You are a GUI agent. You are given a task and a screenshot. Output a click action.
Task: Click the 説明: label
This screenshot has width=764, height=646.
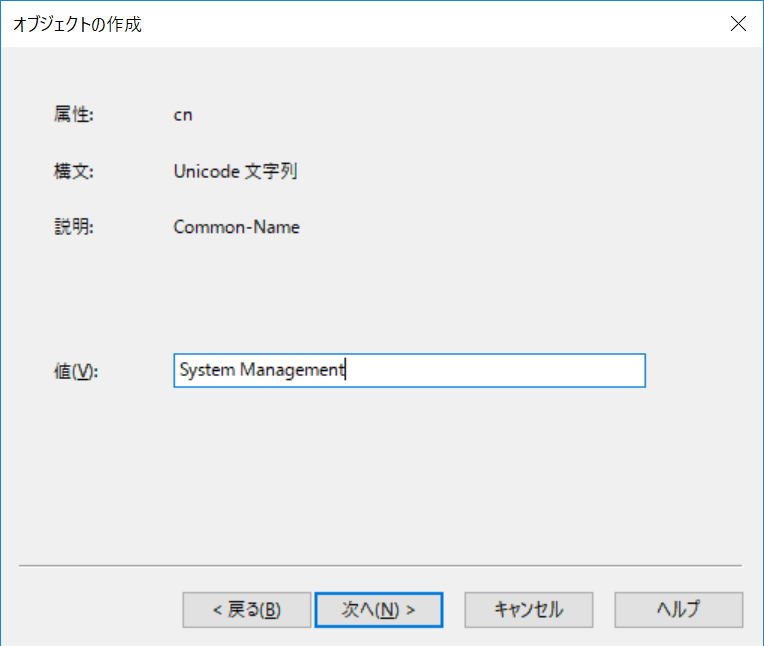click(74, 227)
